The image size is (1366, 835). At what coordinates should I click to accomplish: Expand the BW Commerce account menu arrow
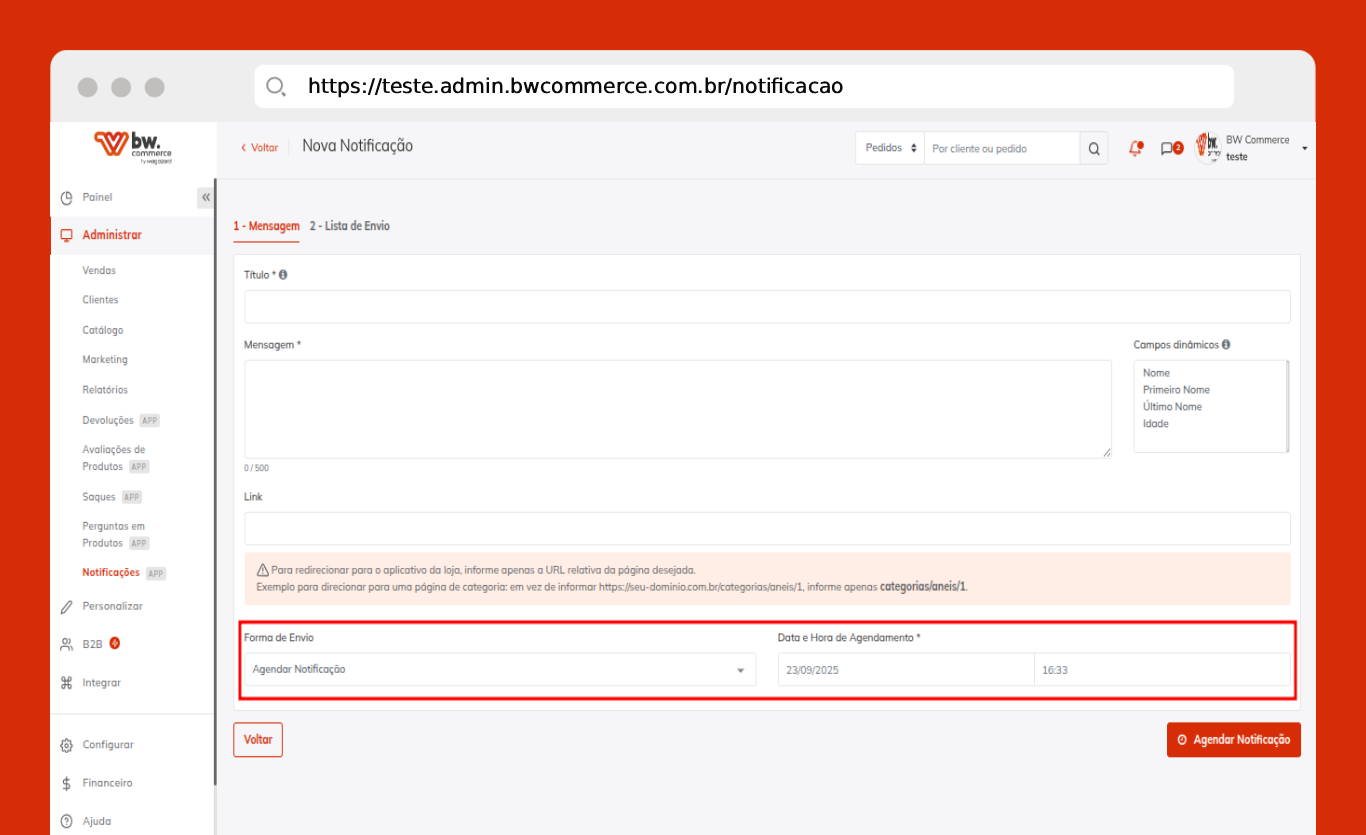pos(1304,149)
